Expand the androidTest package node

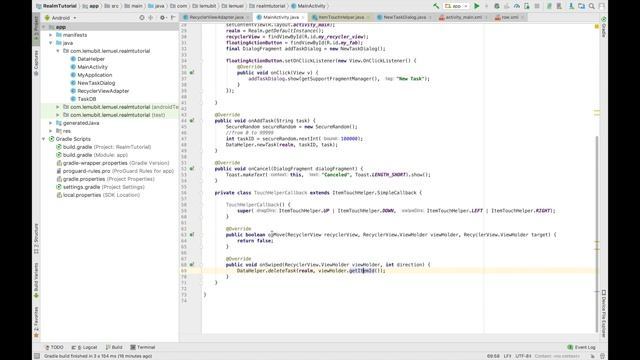coord(58,107)
